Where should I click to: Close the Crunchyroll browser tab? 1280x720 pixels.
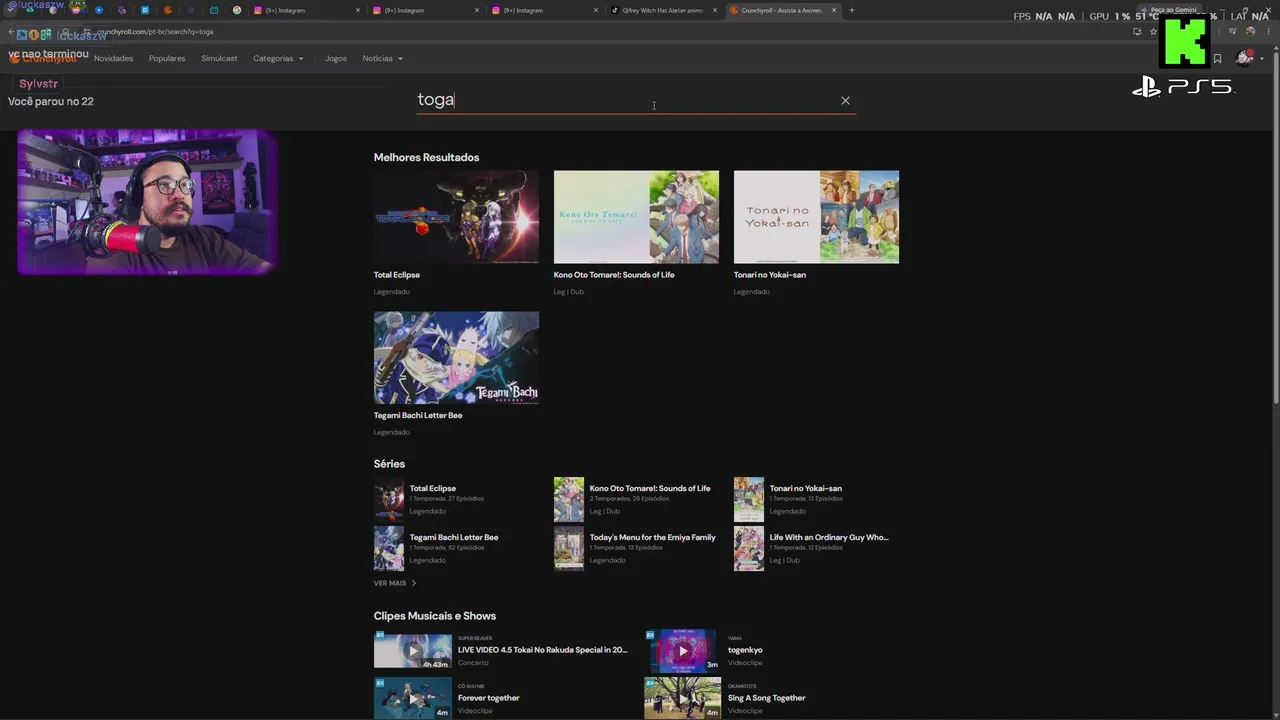coord(834,10)
